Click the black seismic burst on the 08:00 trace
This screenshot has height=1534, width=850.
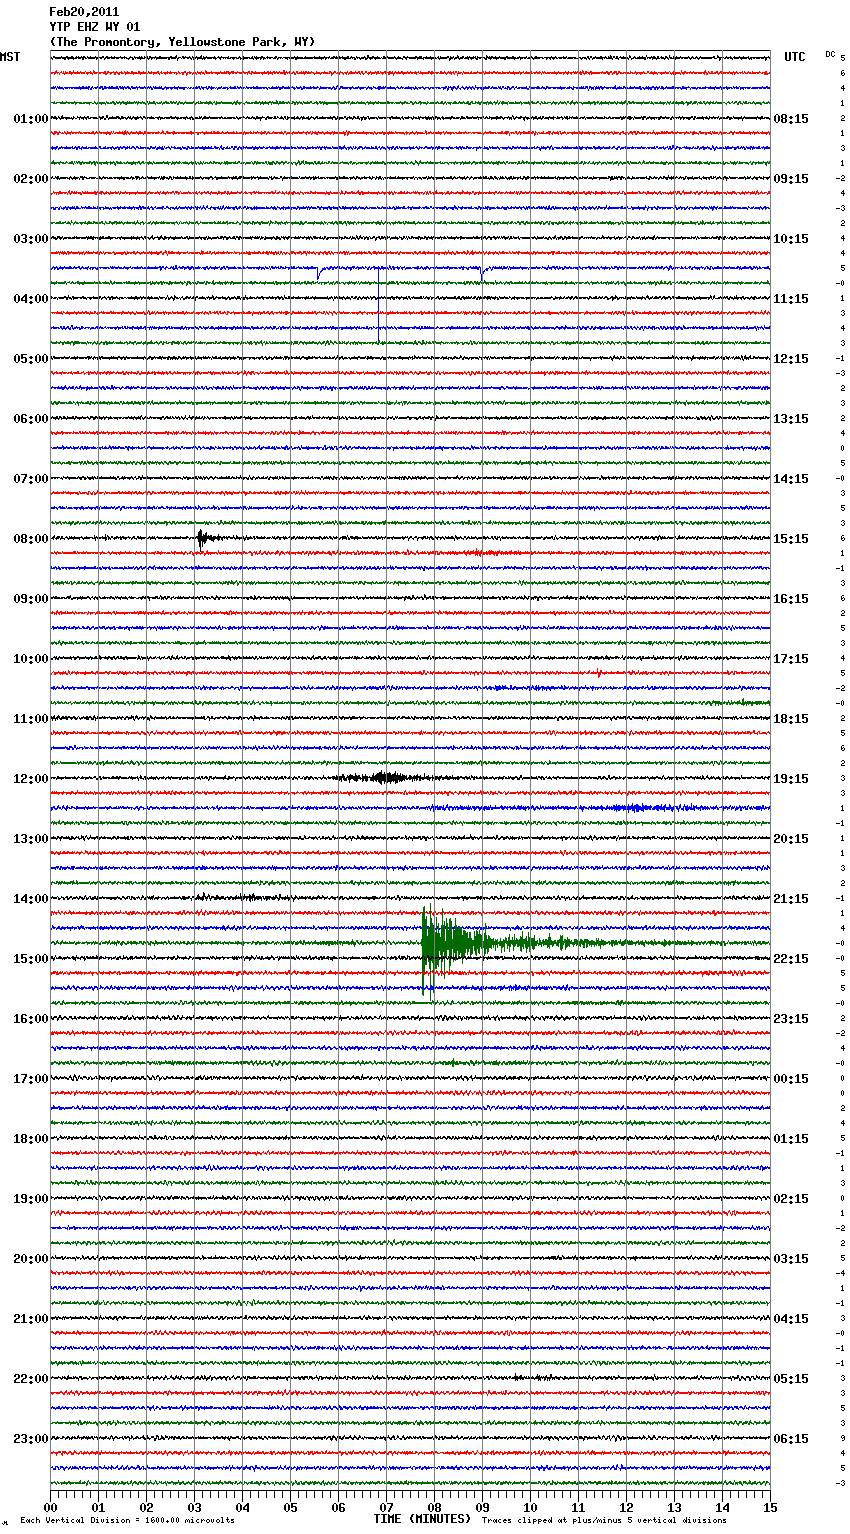coord(203,538)
